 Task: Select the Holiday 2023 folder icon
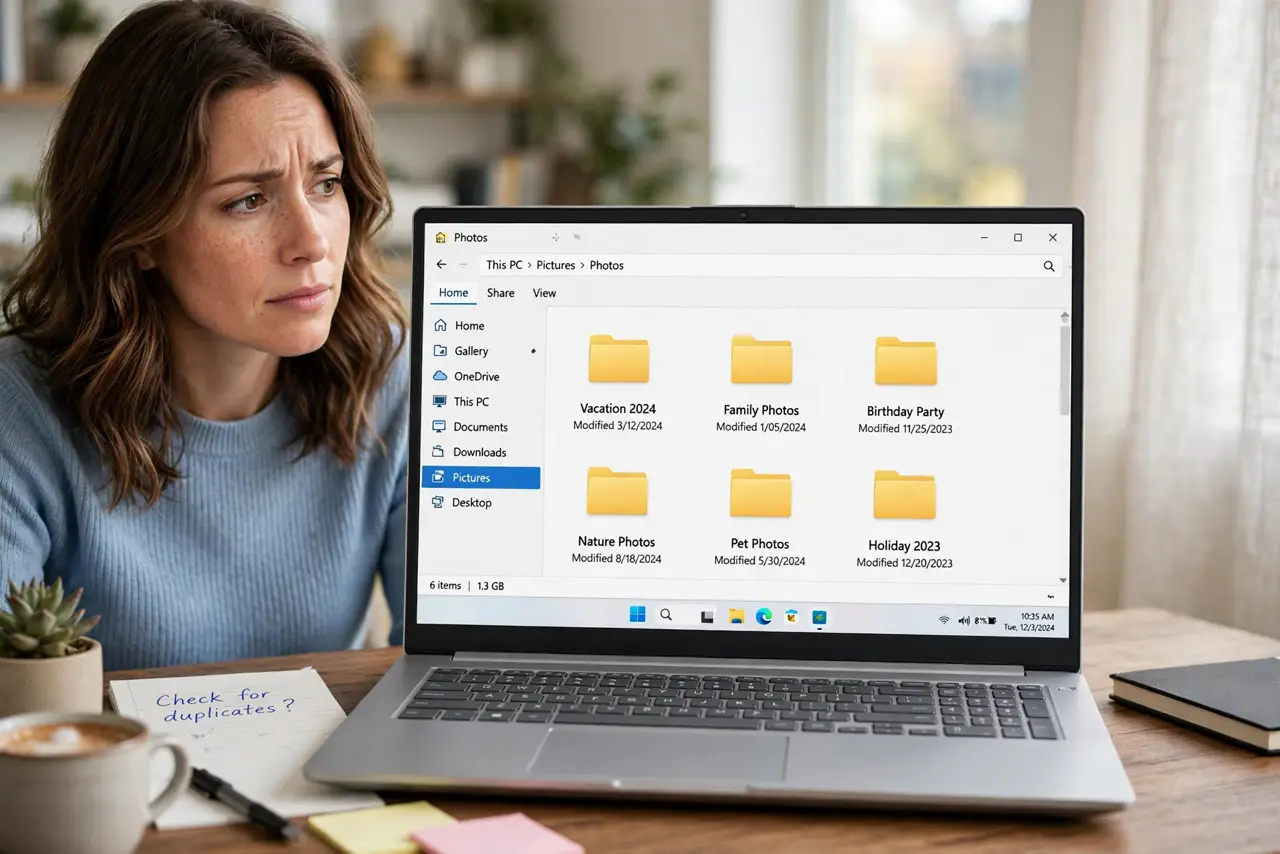(x=904, y=495)
